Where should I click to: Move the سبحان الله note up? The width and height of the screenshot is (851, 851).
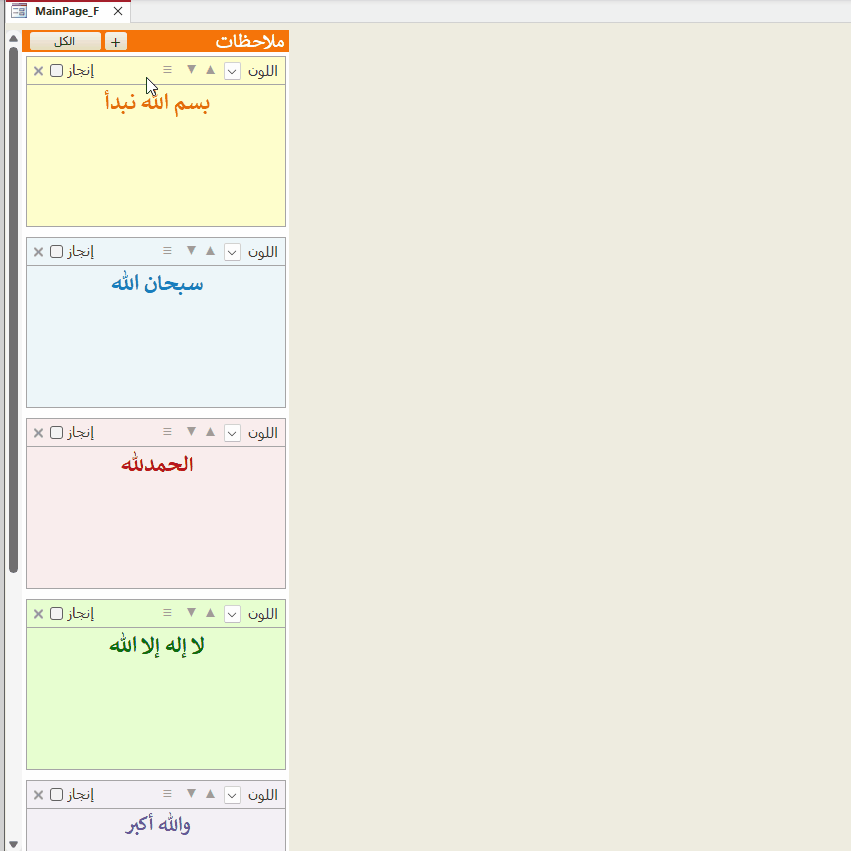click(x=210, y=251)
